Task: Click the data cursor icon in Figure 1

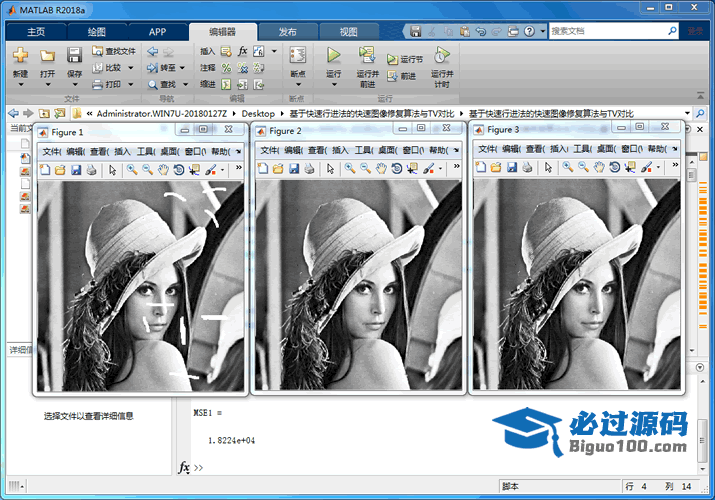Action: click(x=194, y=170)
